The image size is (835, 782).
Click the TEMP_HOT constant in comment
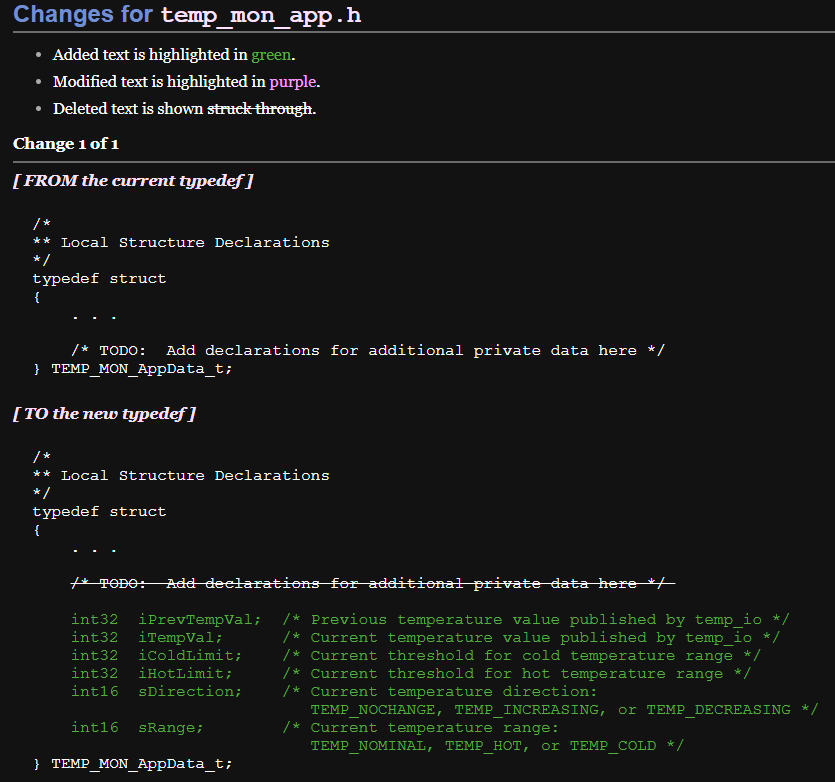(x=482, y=746)
